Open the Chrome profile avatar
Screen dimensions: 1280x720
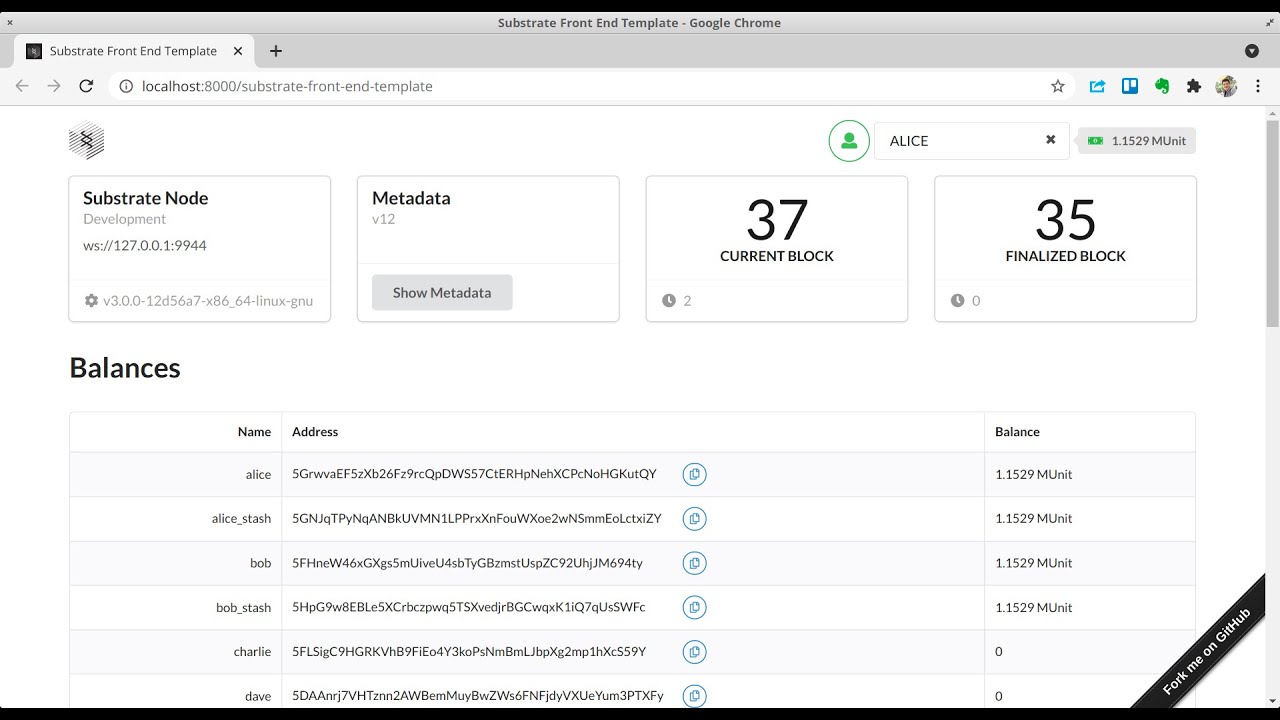(x=1227, y=86)
